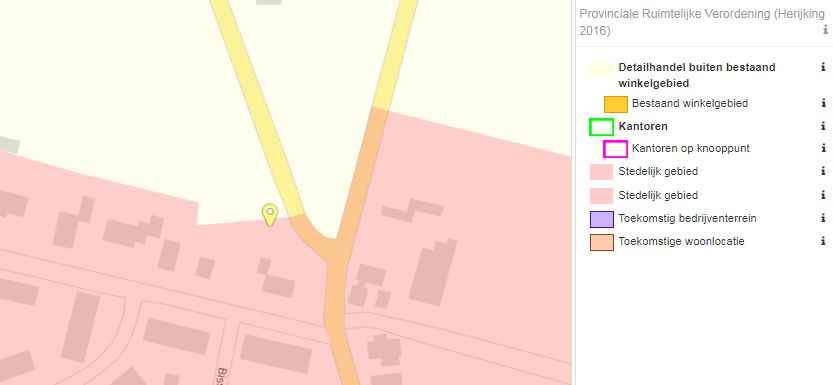Show info for Detailhandel buiten bestaand winkelgebied
833x385 pixels.
tap(823, 67)
